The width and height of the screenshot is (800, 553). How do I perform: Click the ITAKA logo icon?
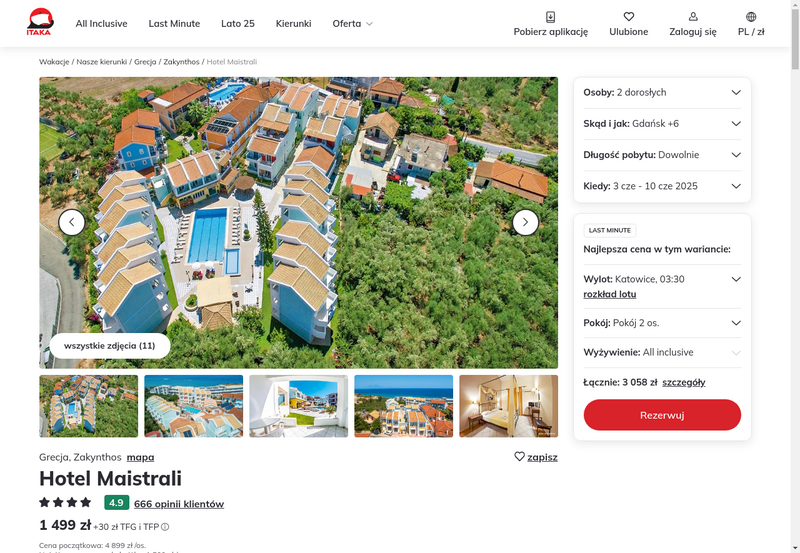coord(40,22)
